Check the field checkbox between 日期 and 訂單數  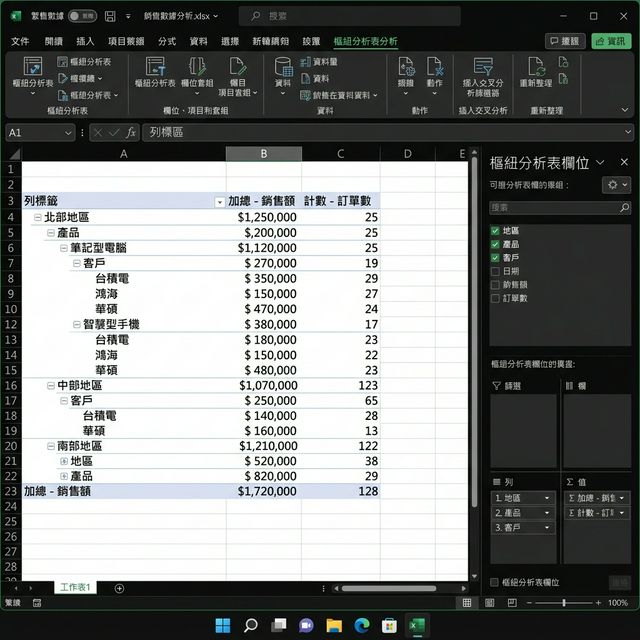coord(495,285)
